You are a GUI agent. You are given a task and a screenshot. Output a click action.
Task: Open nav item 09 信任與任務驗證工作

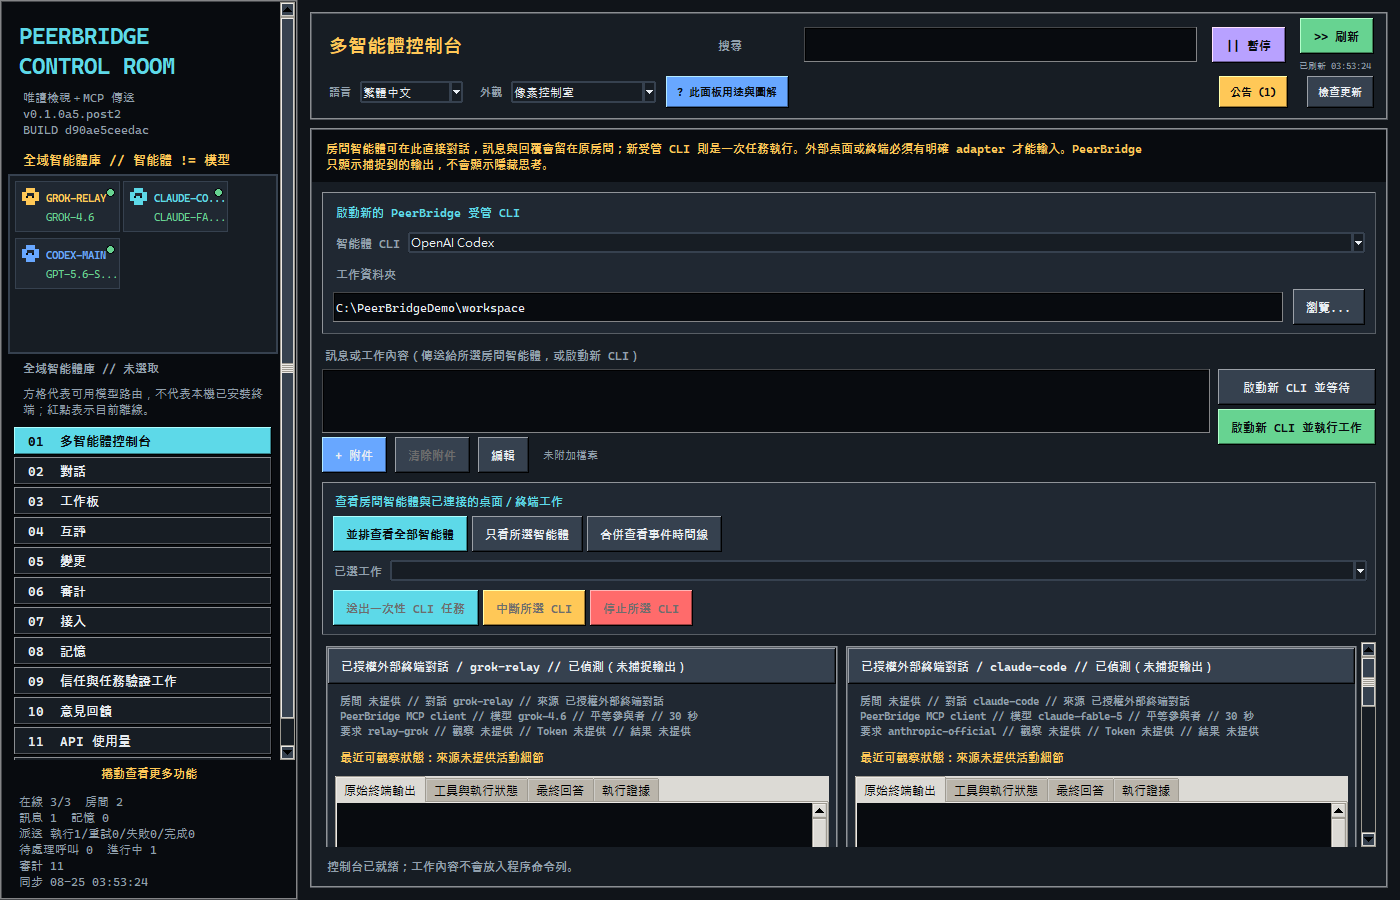pyautogui.click(x=142, y=681)
